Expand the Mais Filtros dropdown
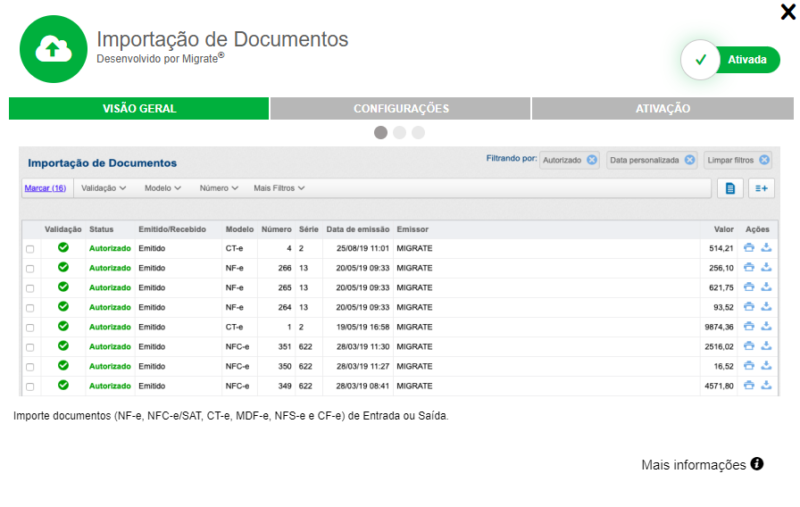Image resolution: width=800 pixels, height=507 pixels. 279,188
